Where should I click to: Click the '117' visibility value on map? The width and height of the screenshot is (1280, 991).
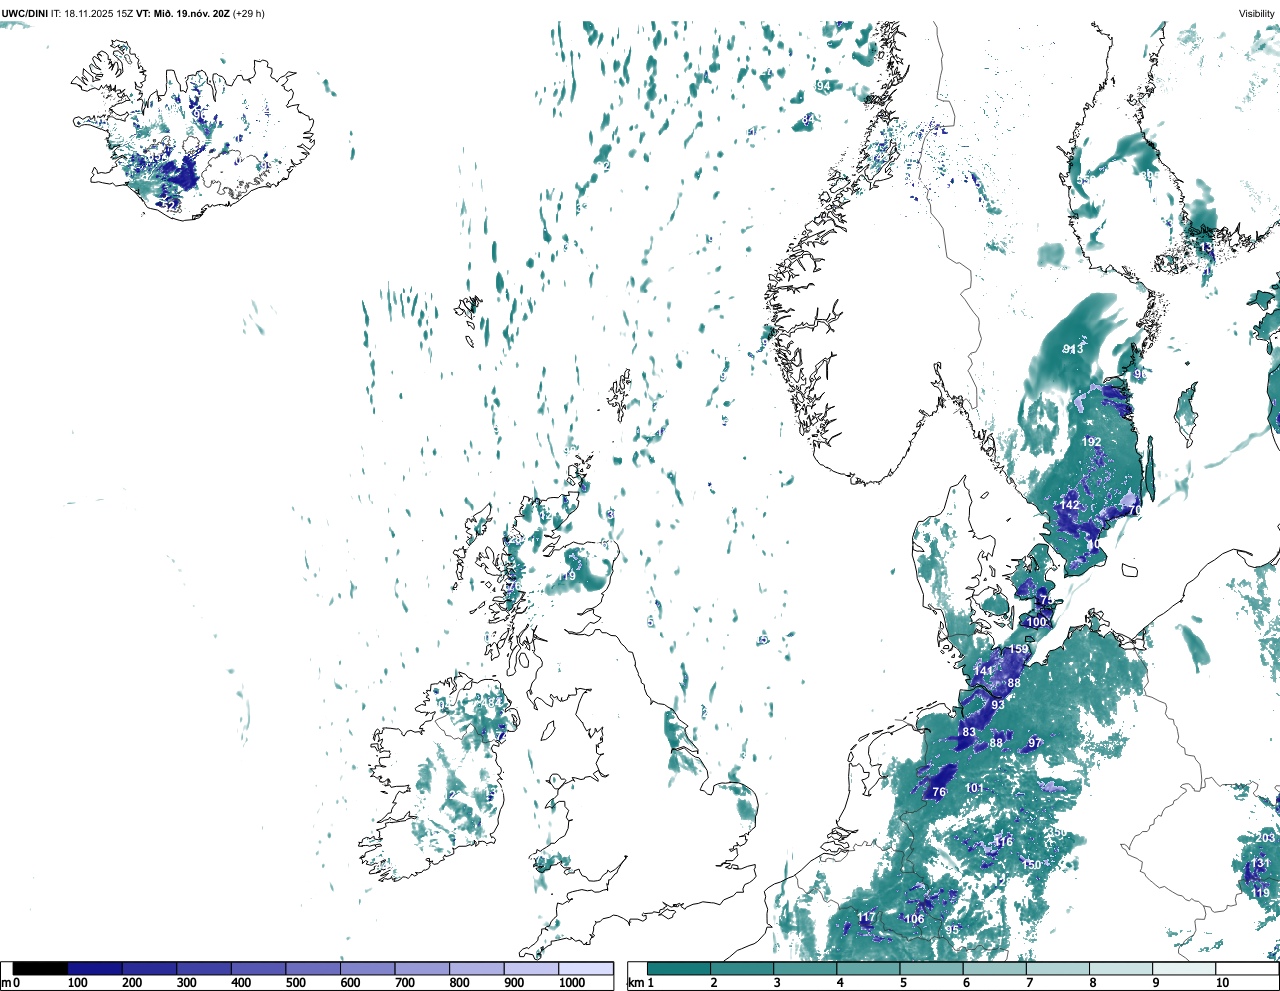pyautogui.click(x=867, y=917)
